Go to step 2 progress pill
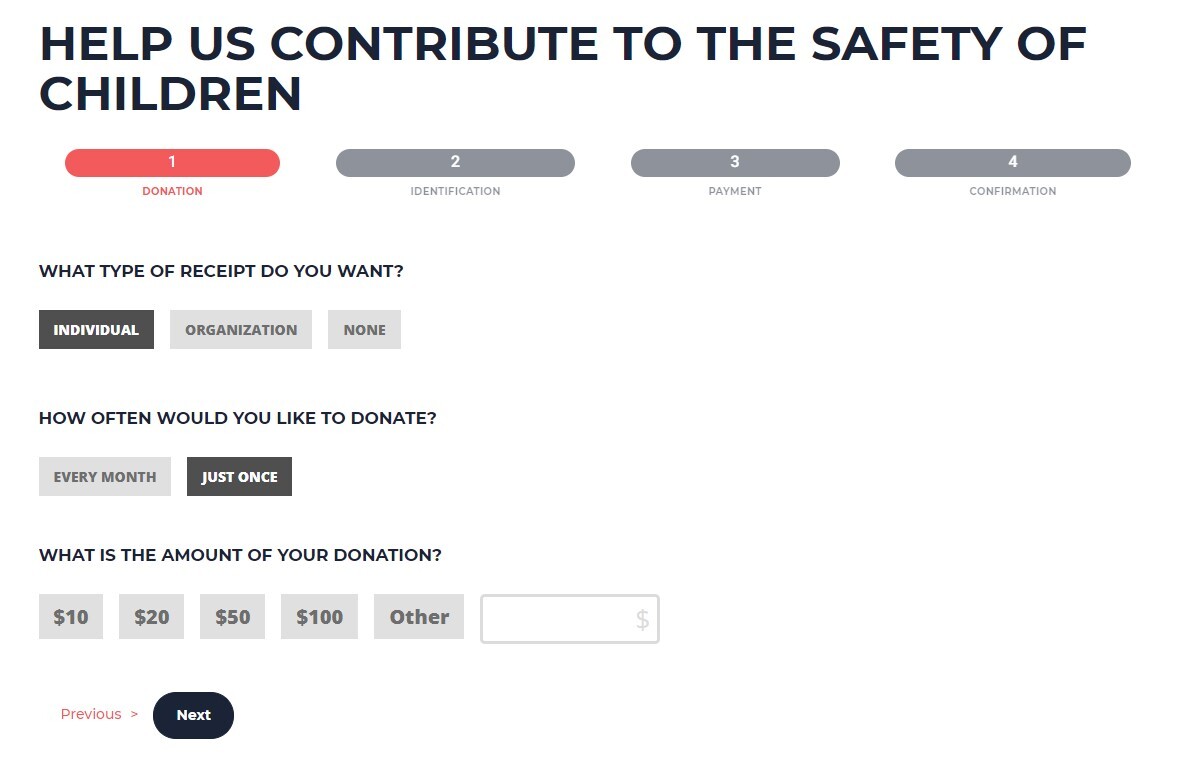The width and height of the screenshot is (1194, 763). (x=455, y=163)
